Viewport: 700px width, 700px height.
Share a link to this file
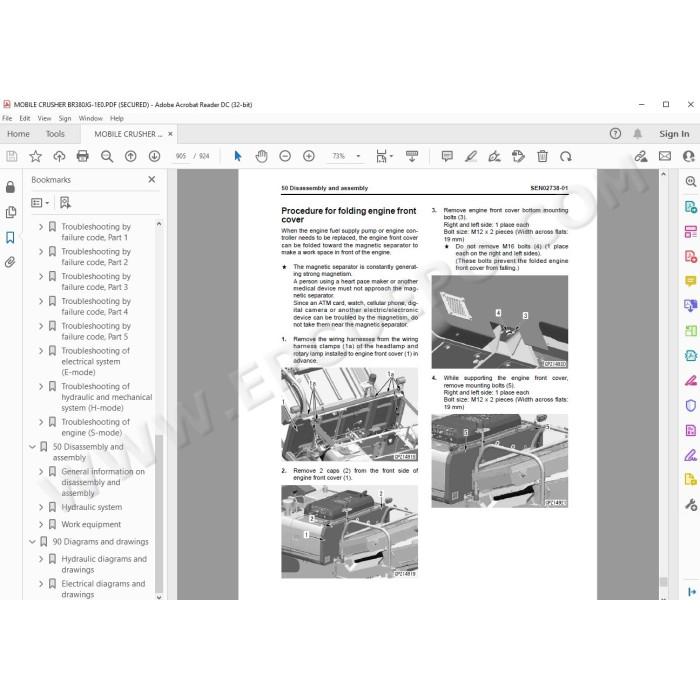click(x=641, y=156)
